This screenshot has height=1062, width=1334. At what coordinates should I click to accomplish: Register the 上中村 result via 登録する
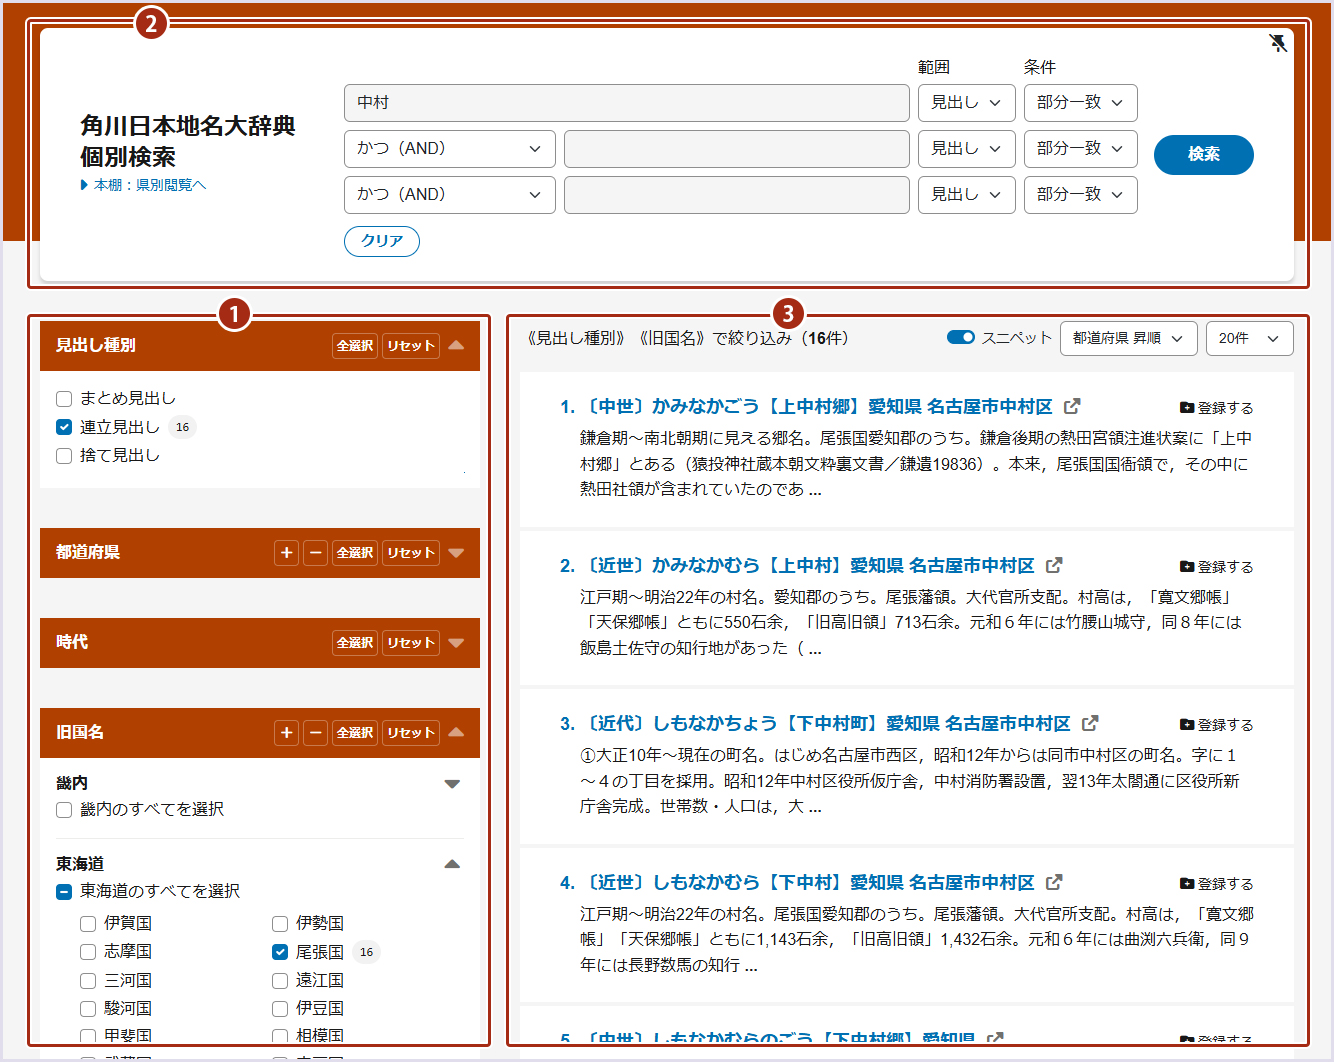coord(1216,567)
